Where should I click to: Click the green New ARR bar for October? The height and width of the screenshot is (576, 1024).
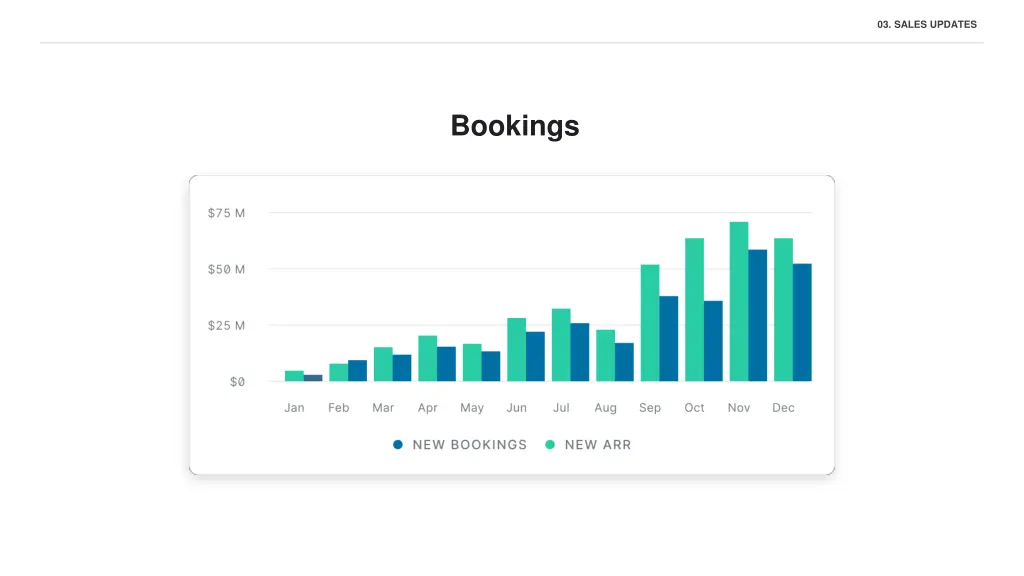(694, 309)
